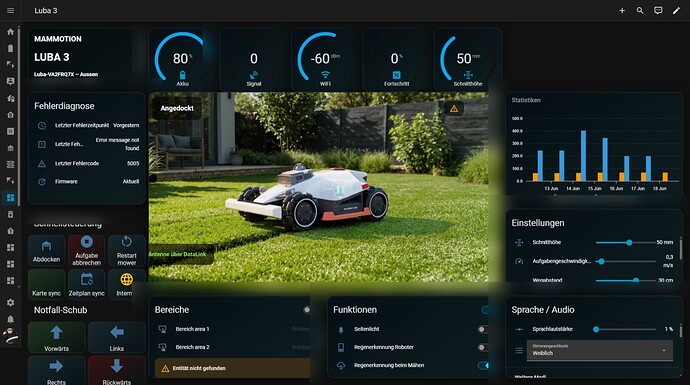
Task: Open the user profile avatar
Action: pyautogui.click(x=11, y=336)
